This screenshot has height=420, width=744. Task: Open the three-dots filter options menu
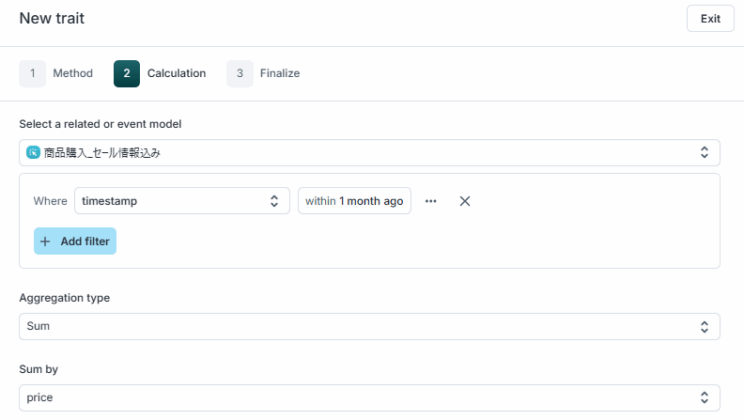[x=430, y=201]
